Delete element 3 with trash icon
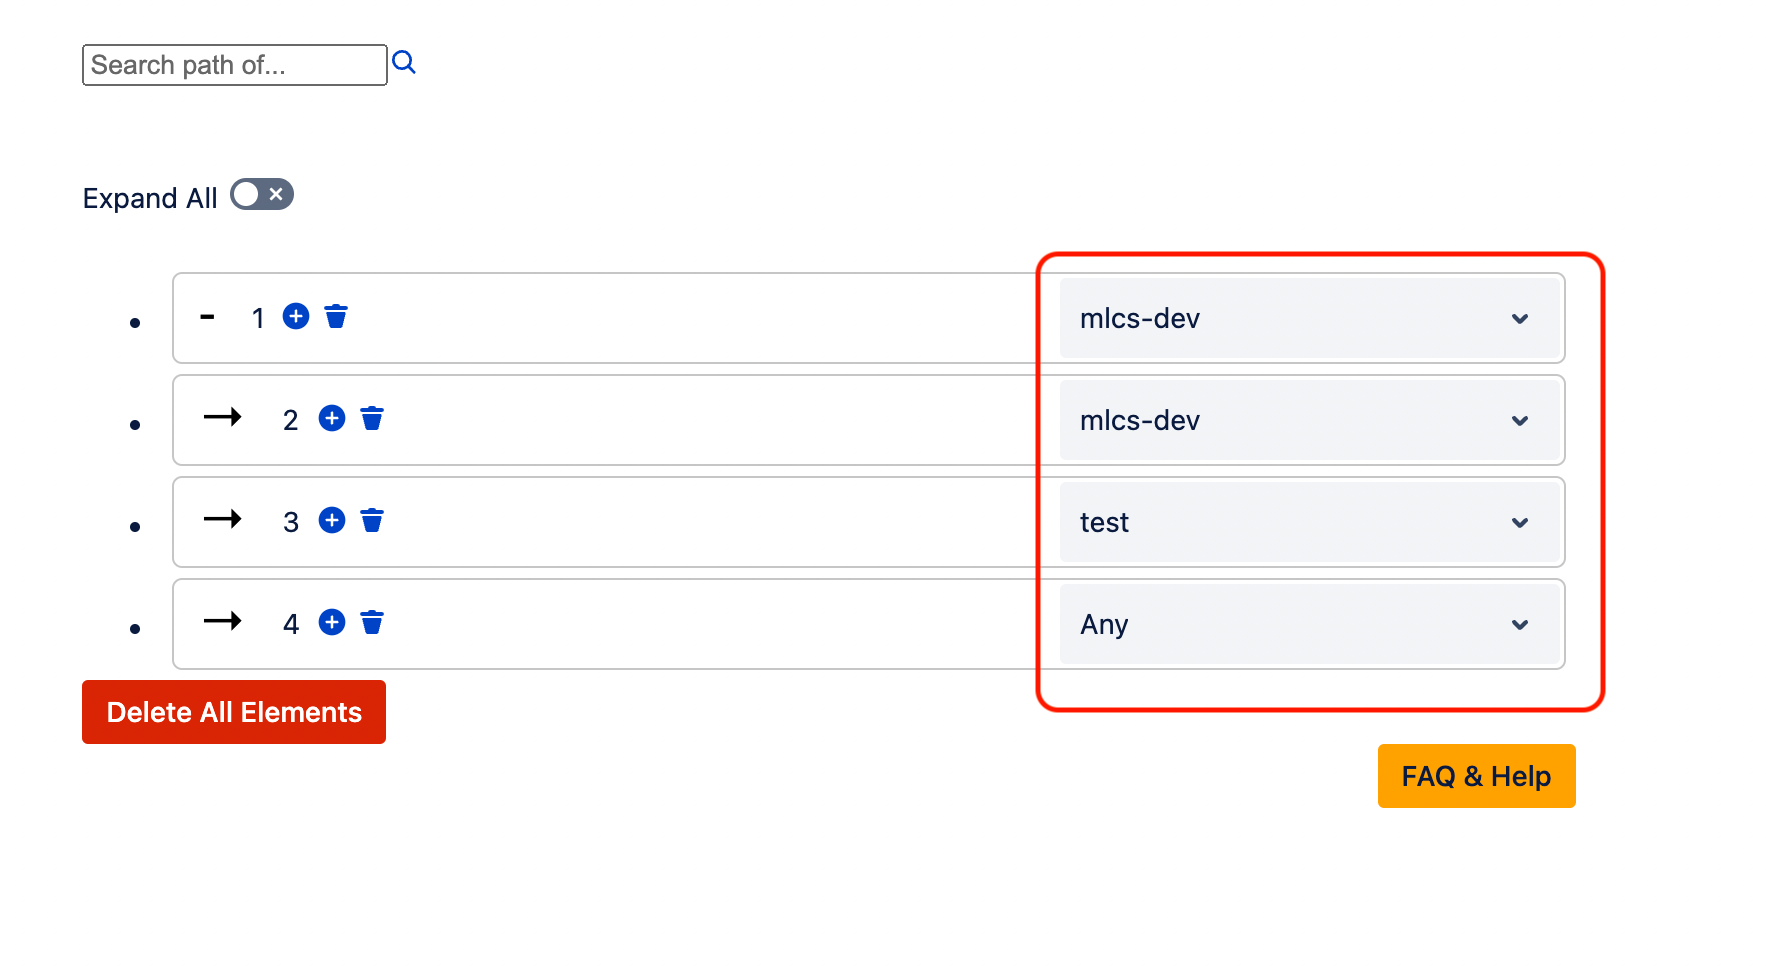The image size is (1766, 968). (372, 520)
